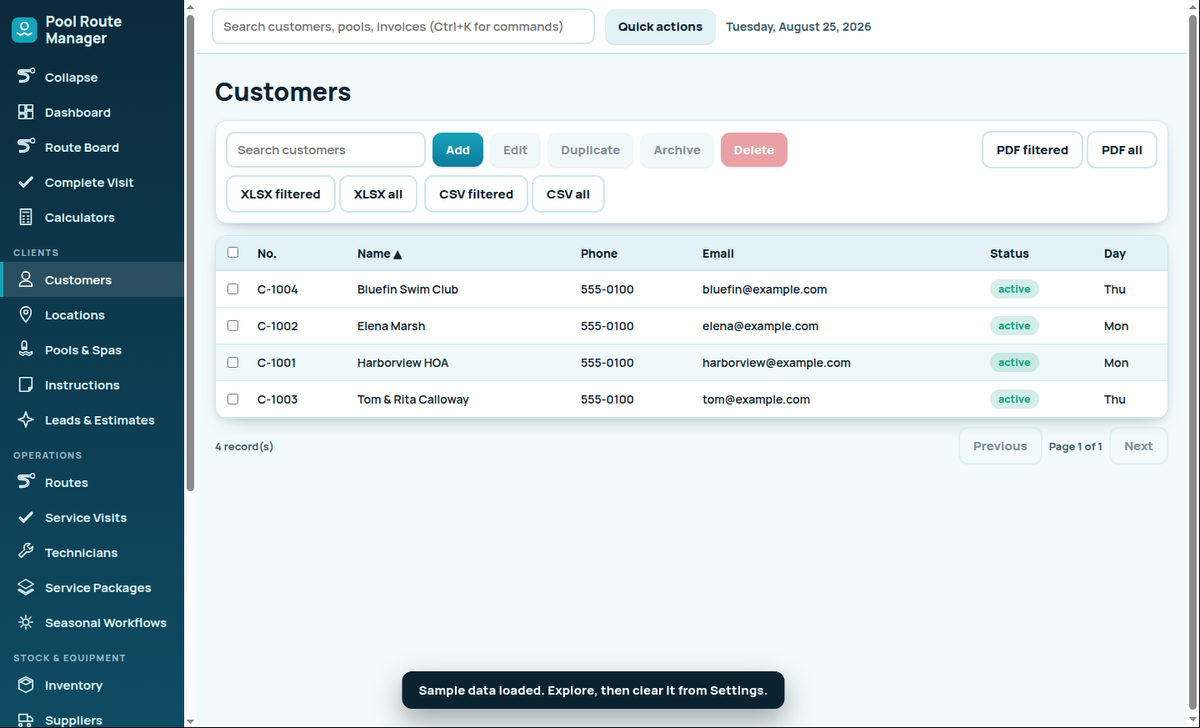Click the Sample data loaded toast message
The height and width of the screenshot is (728, 1200).
[593, 690]
